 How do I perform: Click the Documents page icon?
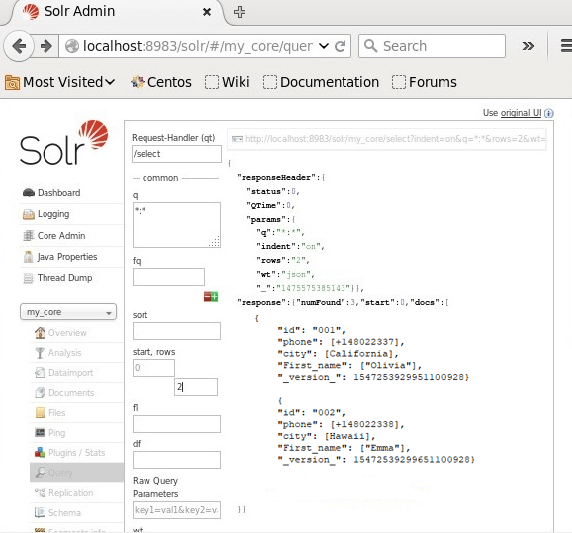(40, 393)
